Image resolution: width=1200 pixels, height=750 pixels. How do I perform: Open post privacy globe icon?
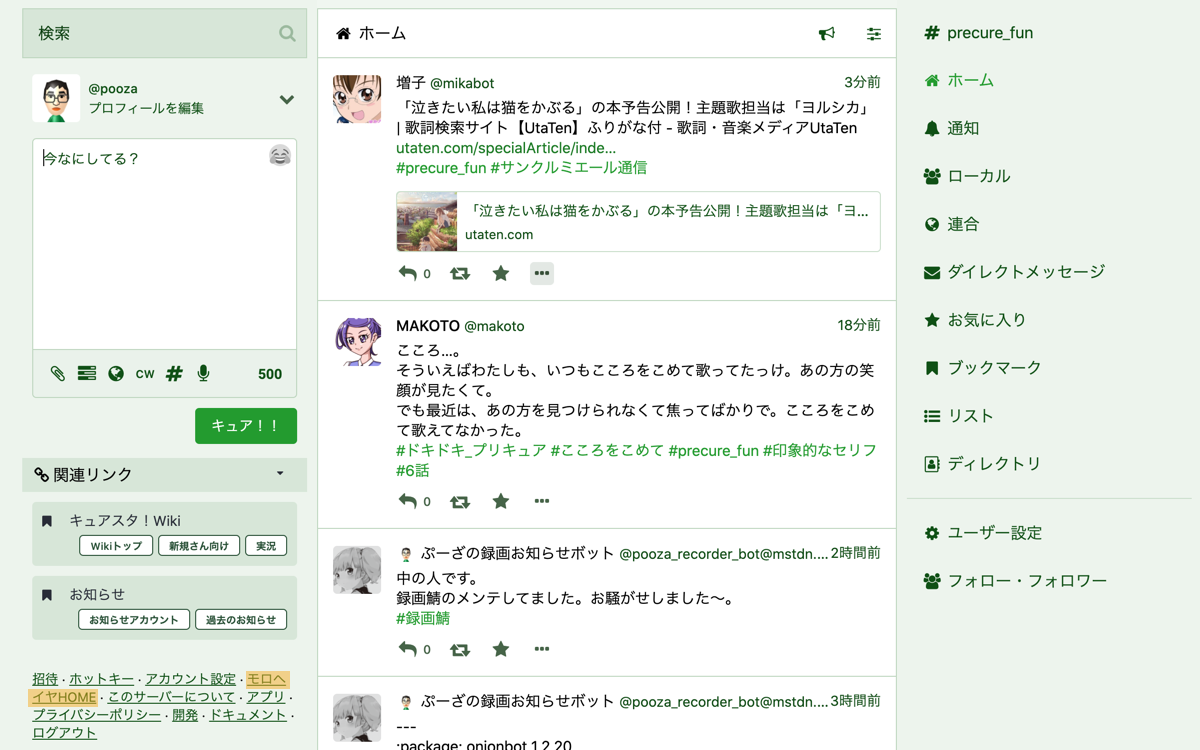tap(116, 374)
